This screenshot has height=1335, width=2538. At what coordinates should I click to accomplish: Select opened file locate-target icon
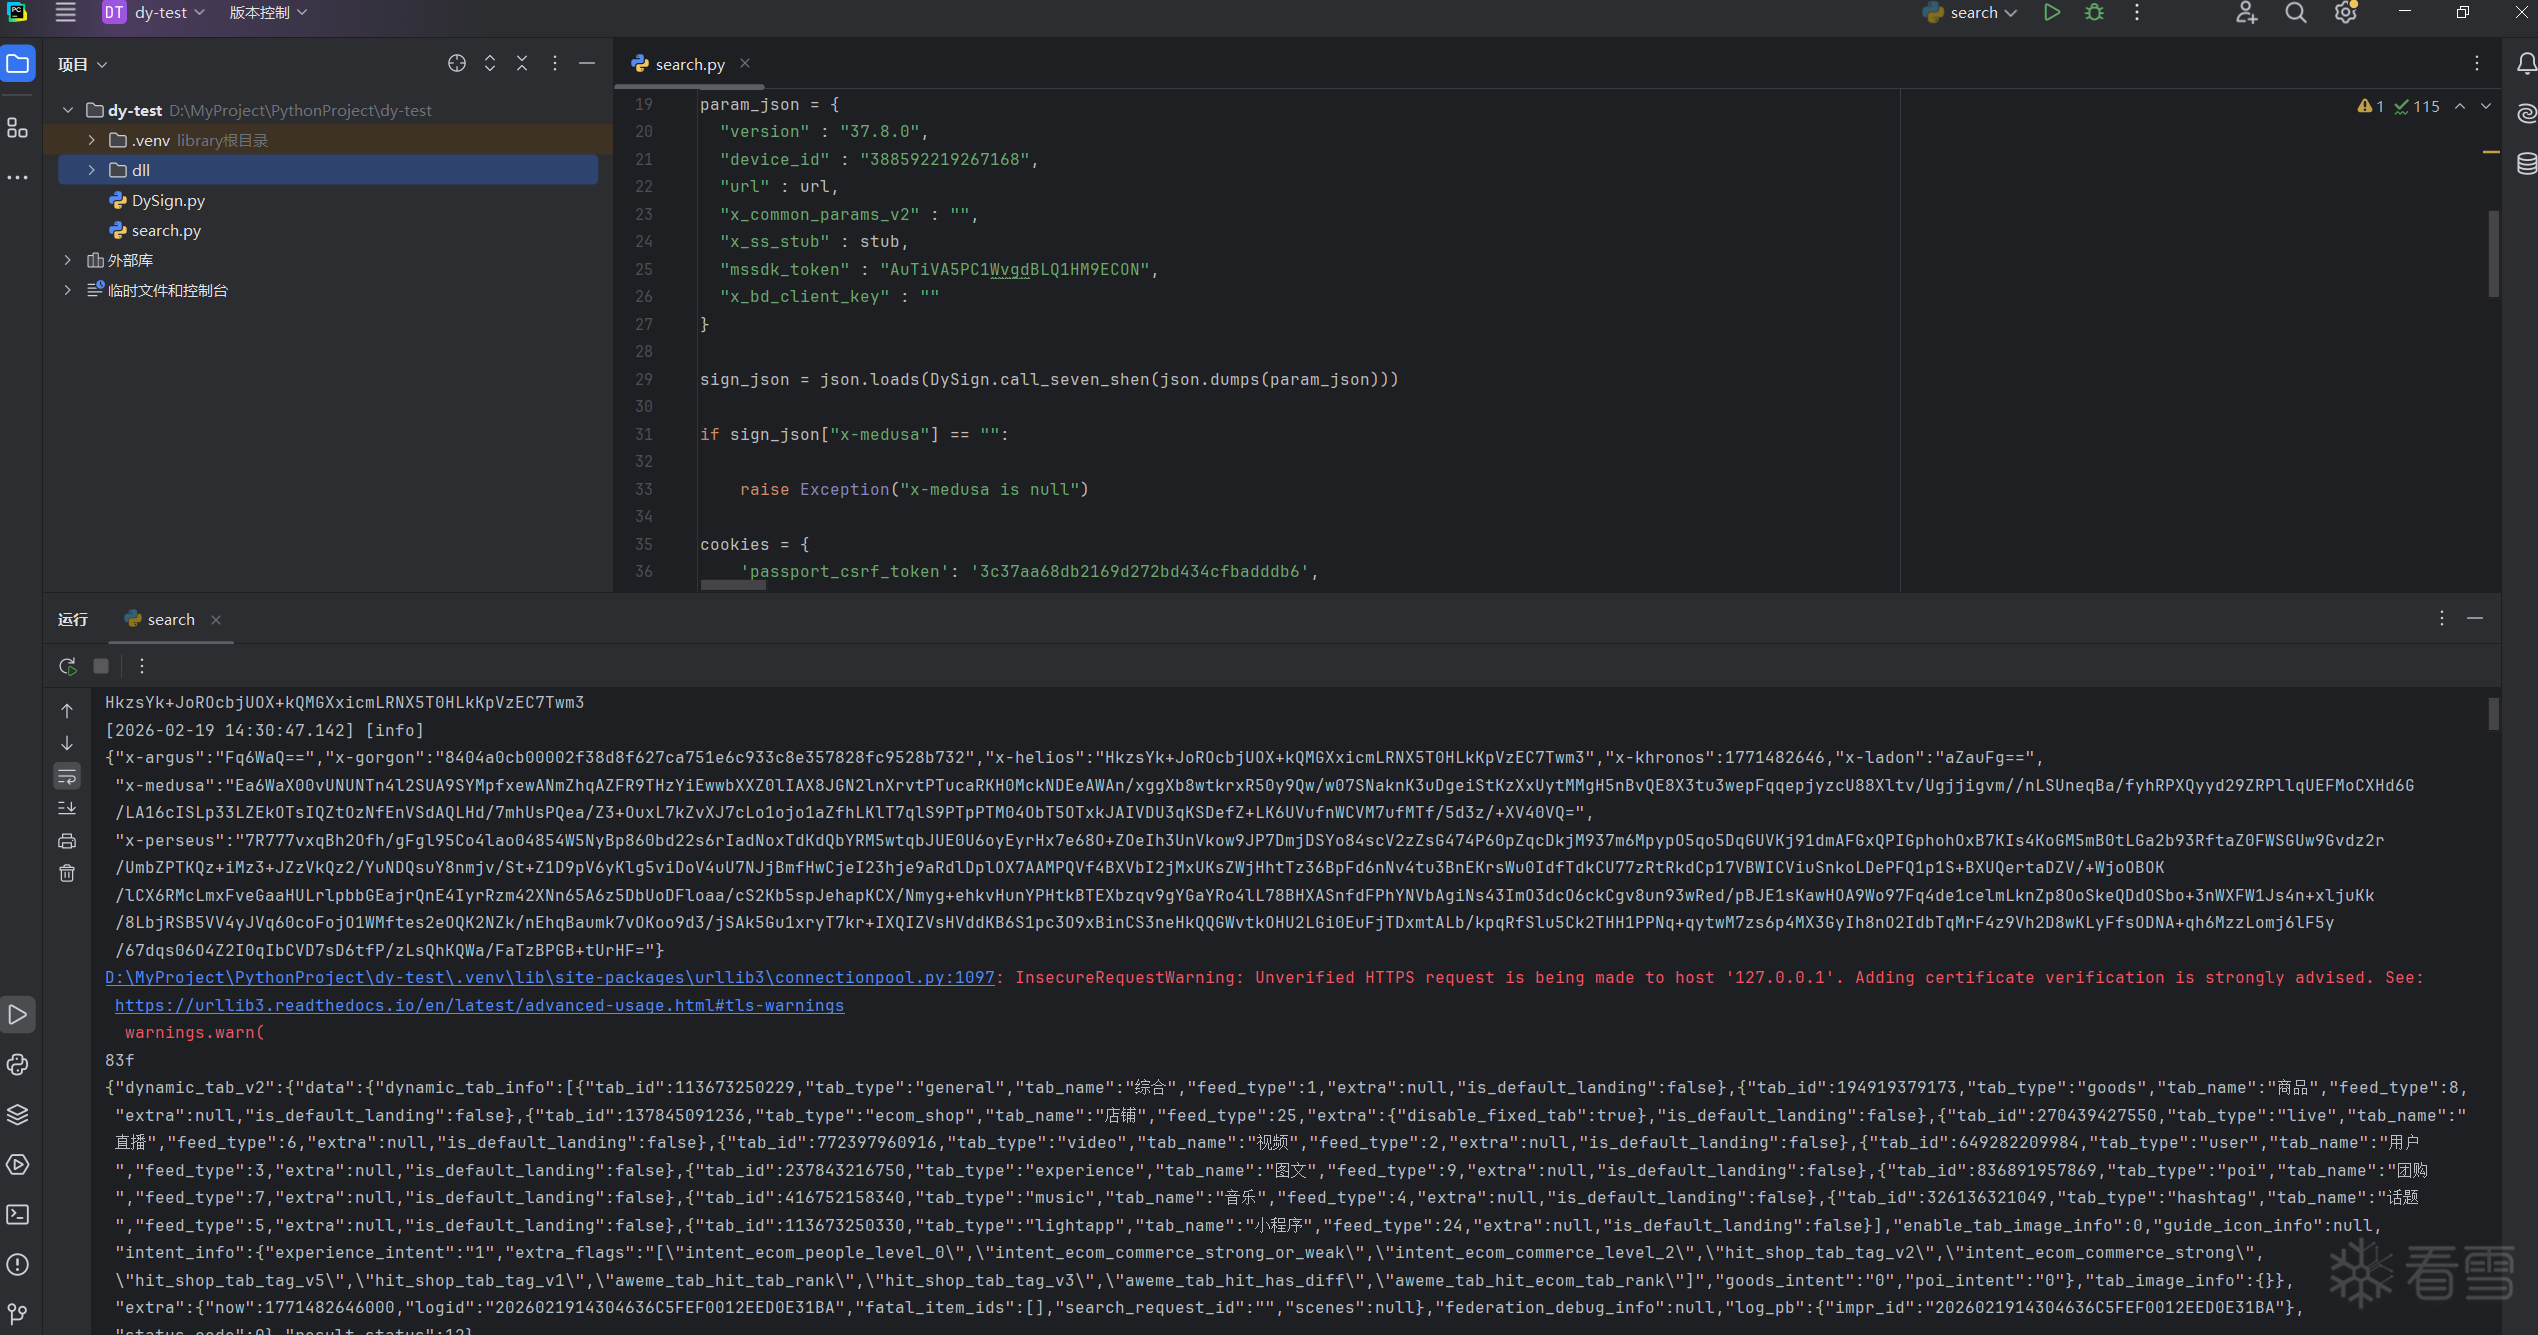click(x=457, y=64)
